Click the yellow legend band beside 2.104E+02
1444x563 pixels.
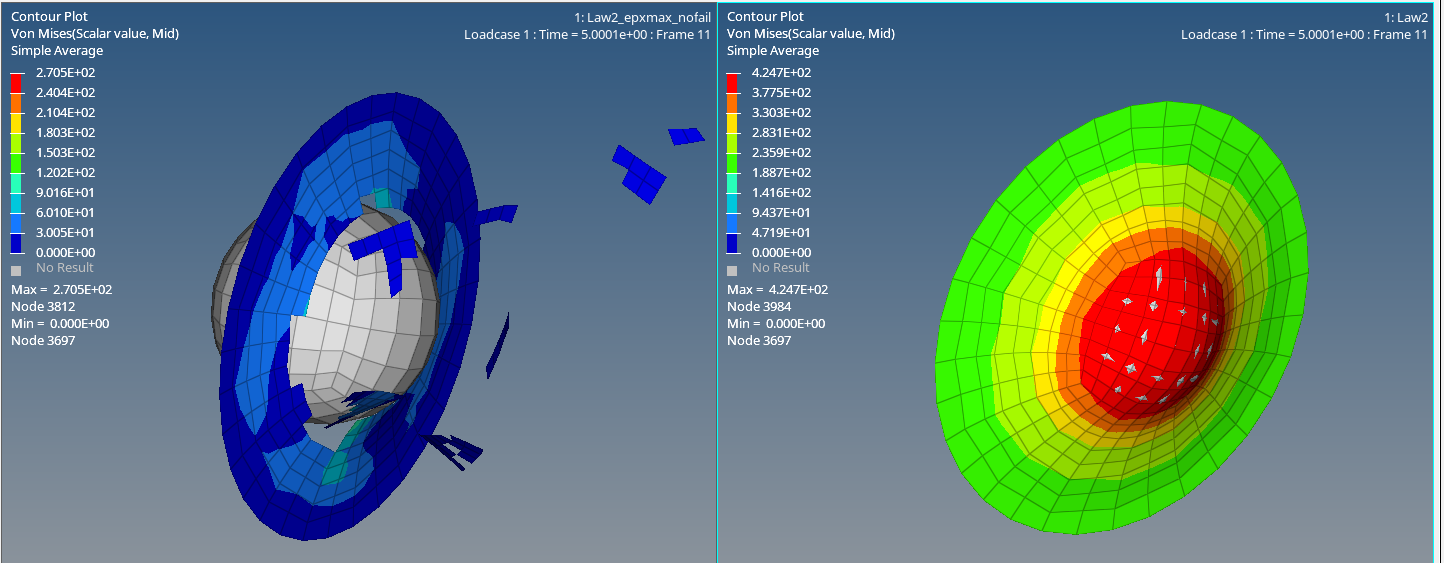[x=17, y=122]
